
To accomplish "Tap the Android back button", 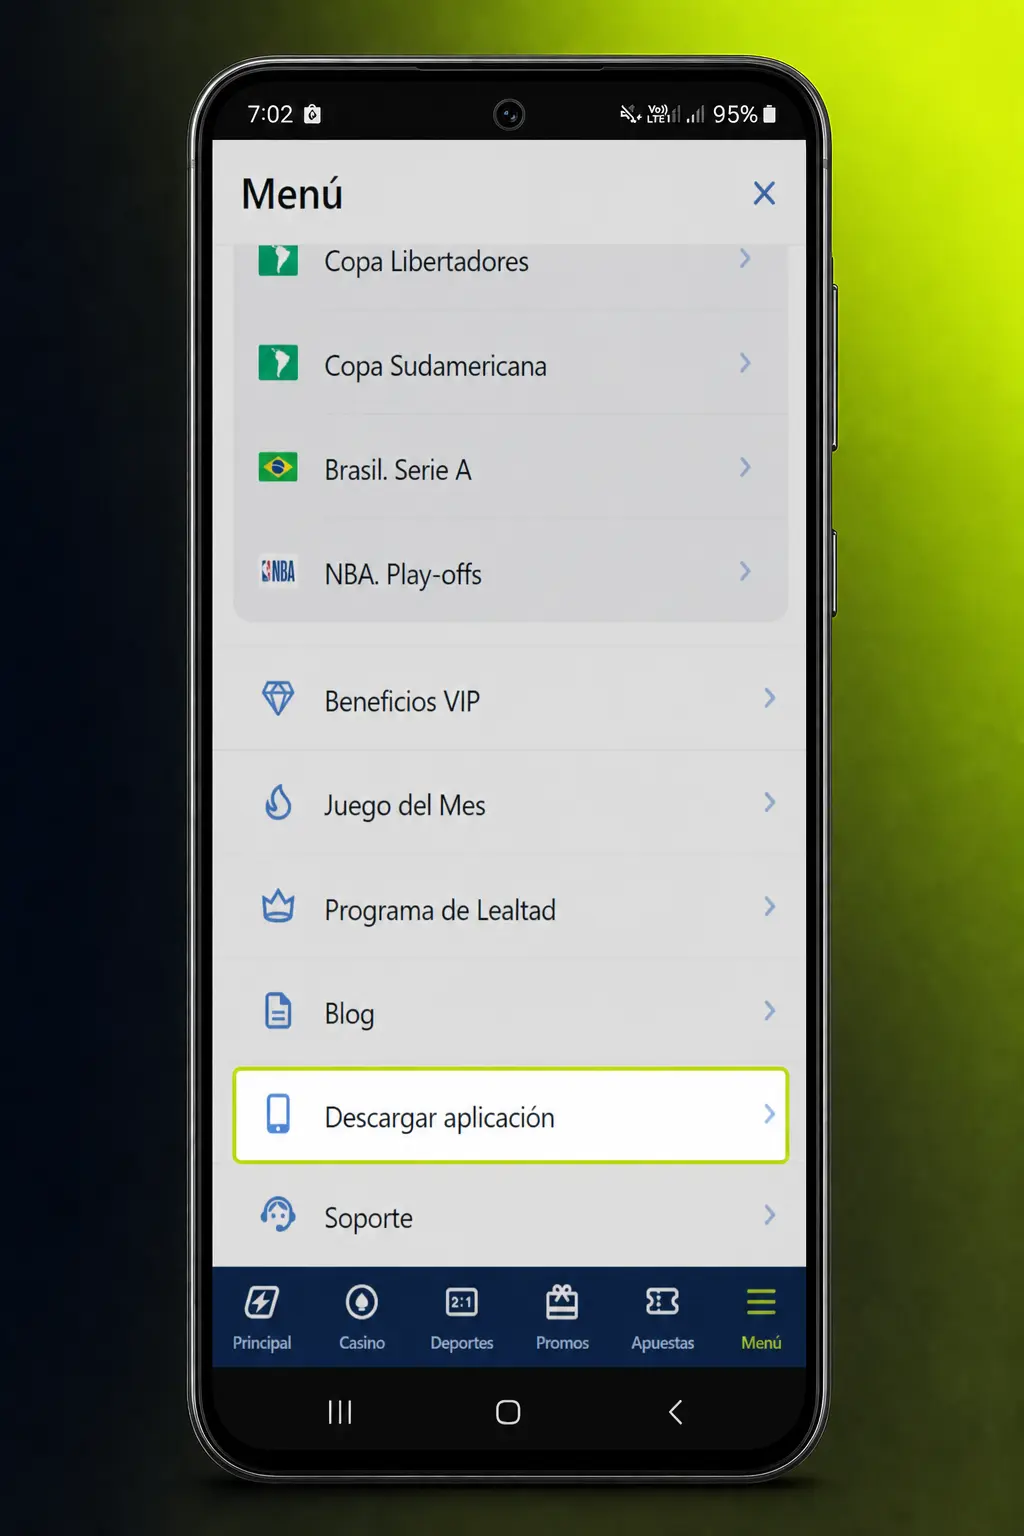I will [x=676, y=1412].
